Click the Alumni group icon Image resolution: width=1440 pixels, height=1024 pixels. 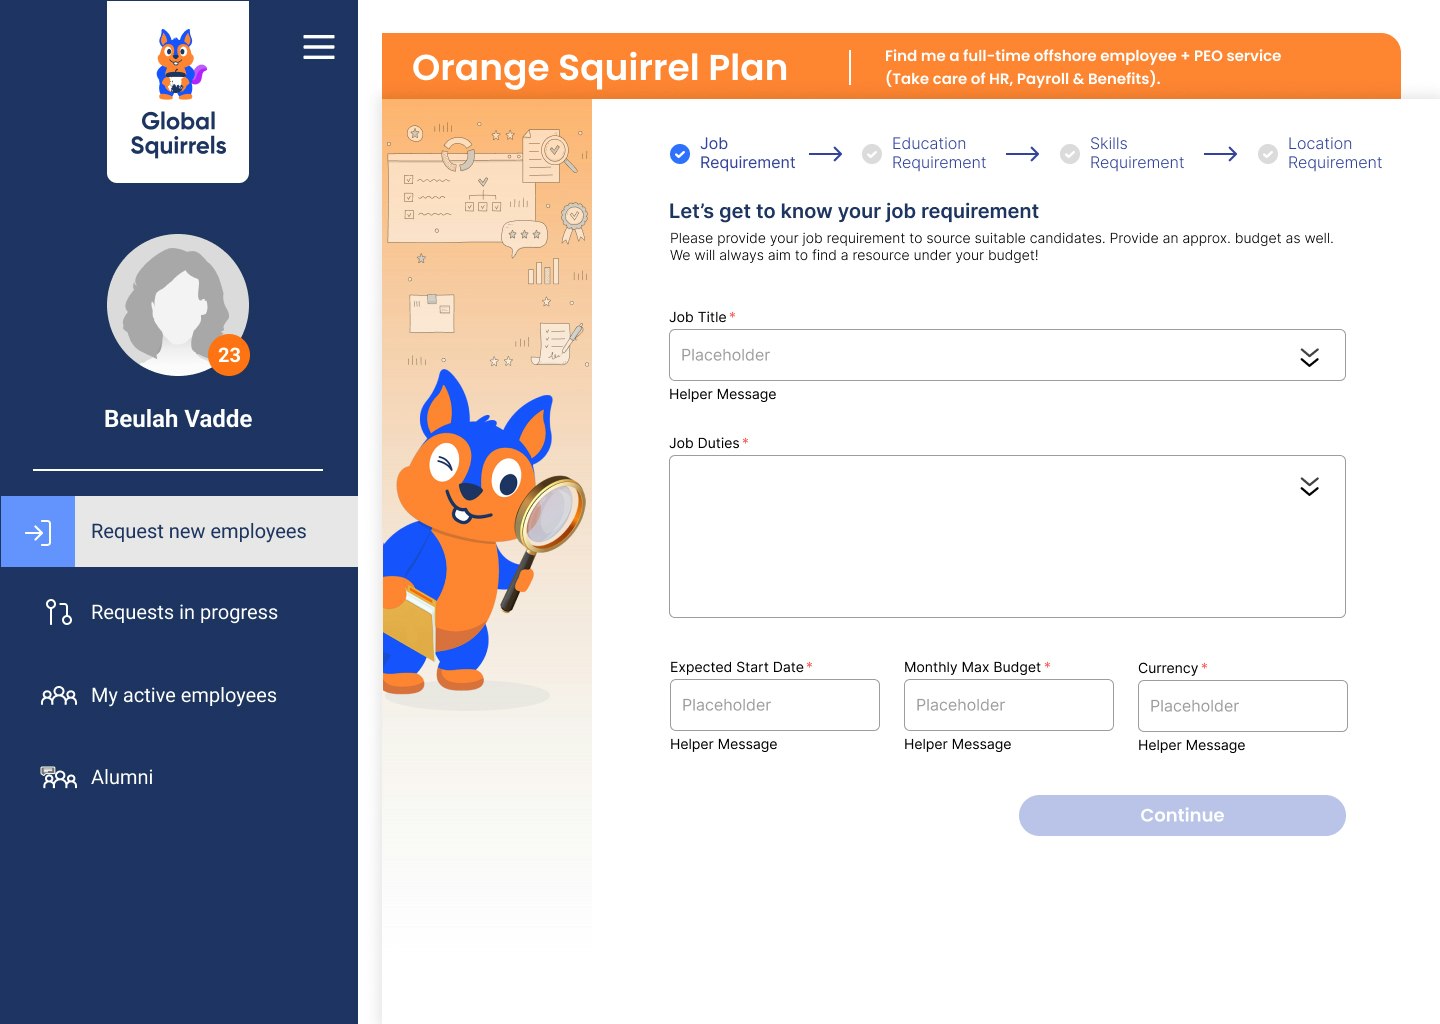click(x=59, y=777)
